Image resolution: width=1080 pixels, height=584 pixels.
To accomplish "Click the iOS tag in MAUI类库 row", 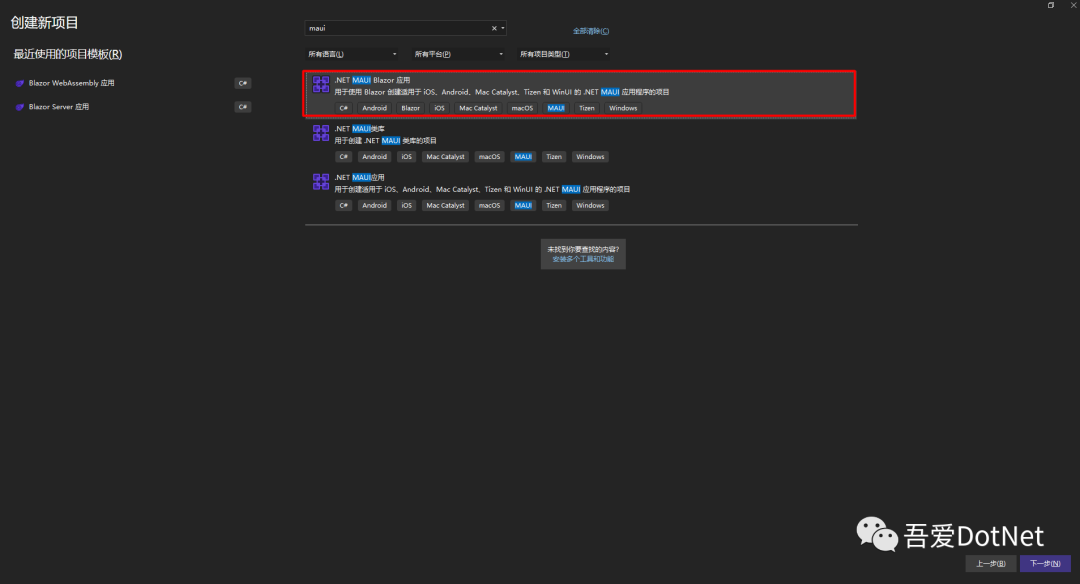I will 407,157.
